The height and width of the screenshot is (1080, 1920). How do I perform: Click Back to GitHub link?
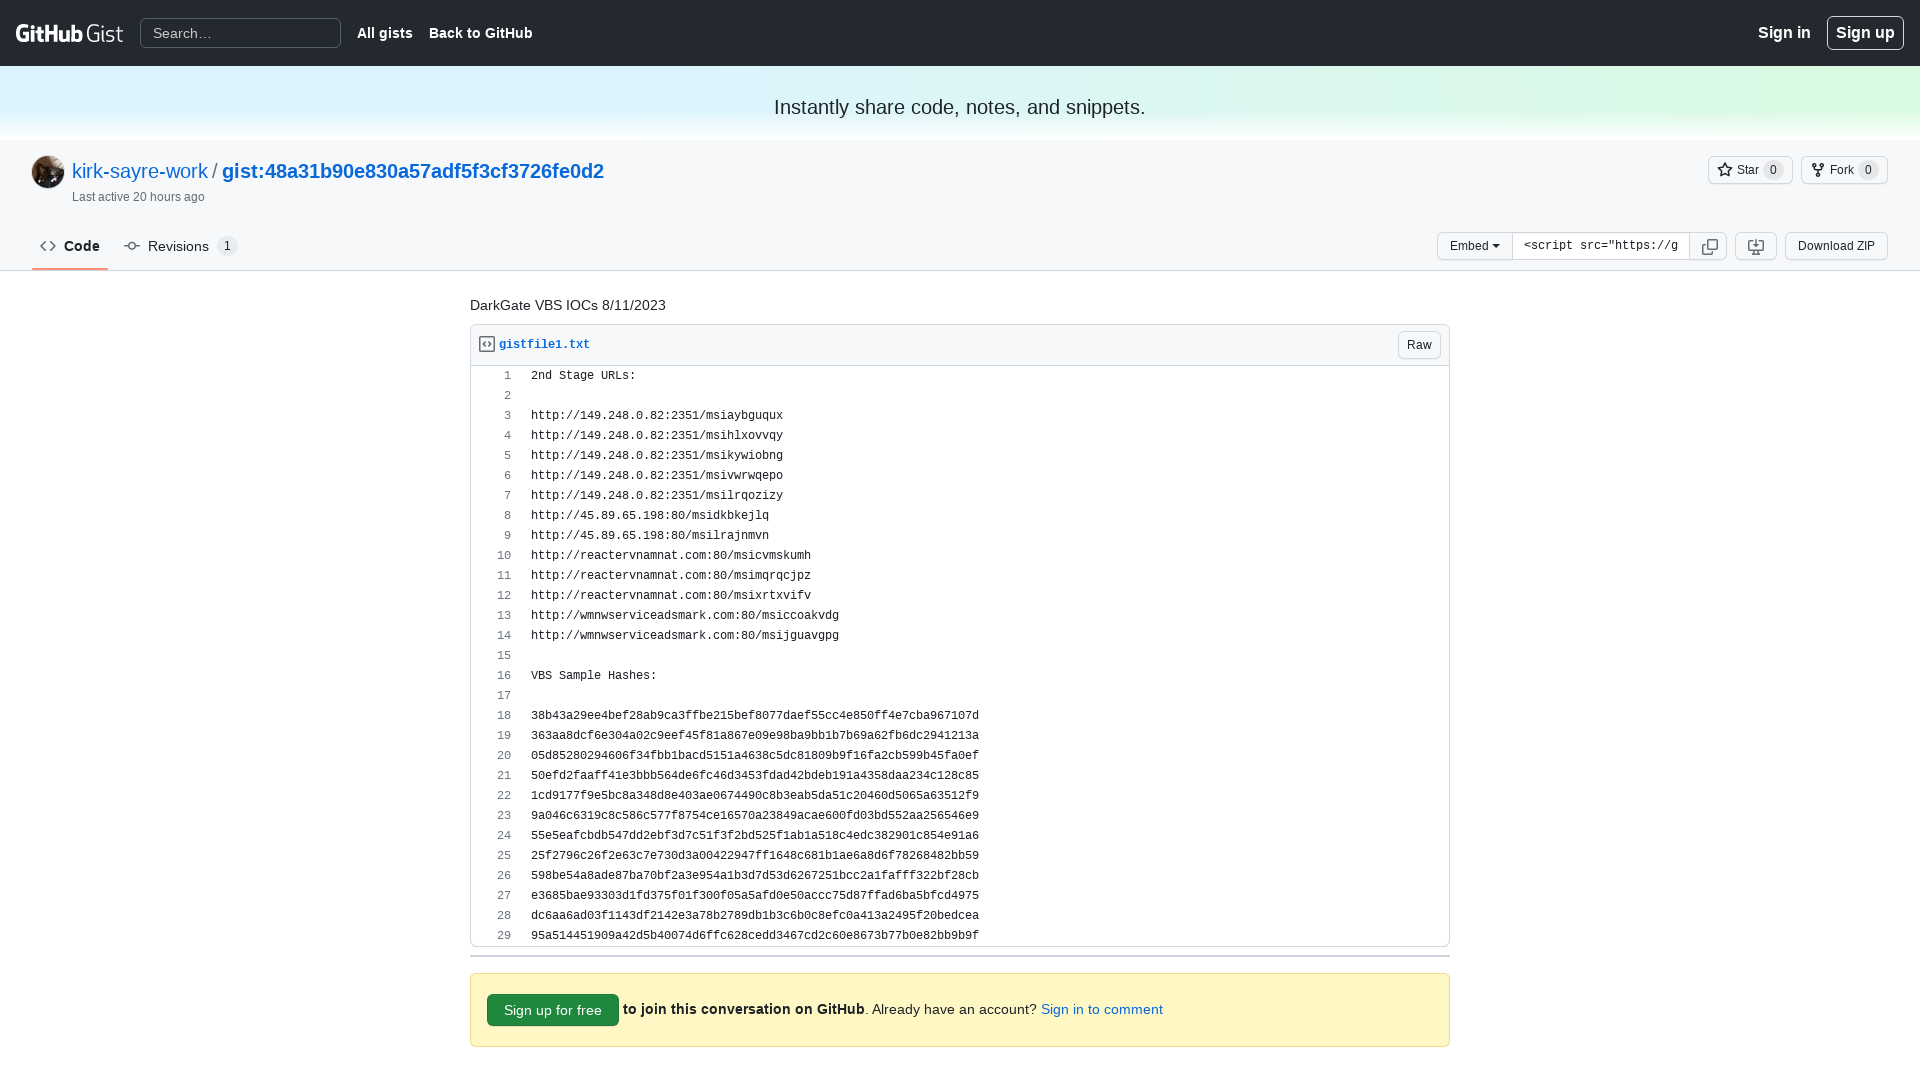coord(481,33)
